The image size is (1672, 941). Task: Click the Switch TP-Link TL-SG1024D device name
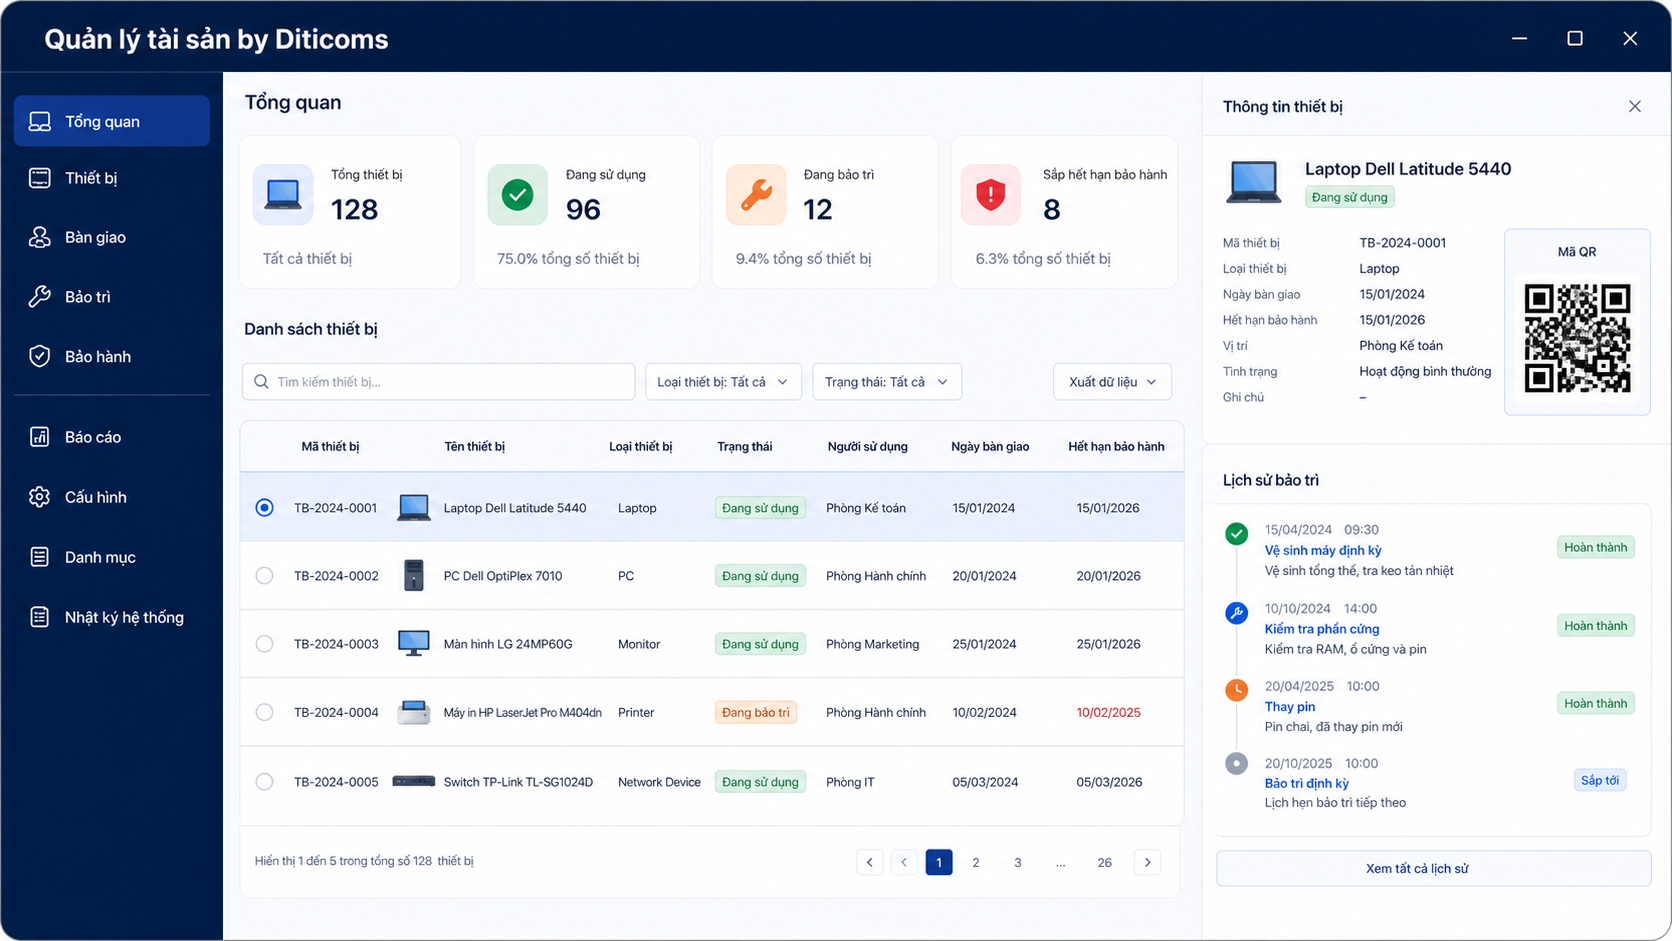pyautogui.click(x=518, y=782)
